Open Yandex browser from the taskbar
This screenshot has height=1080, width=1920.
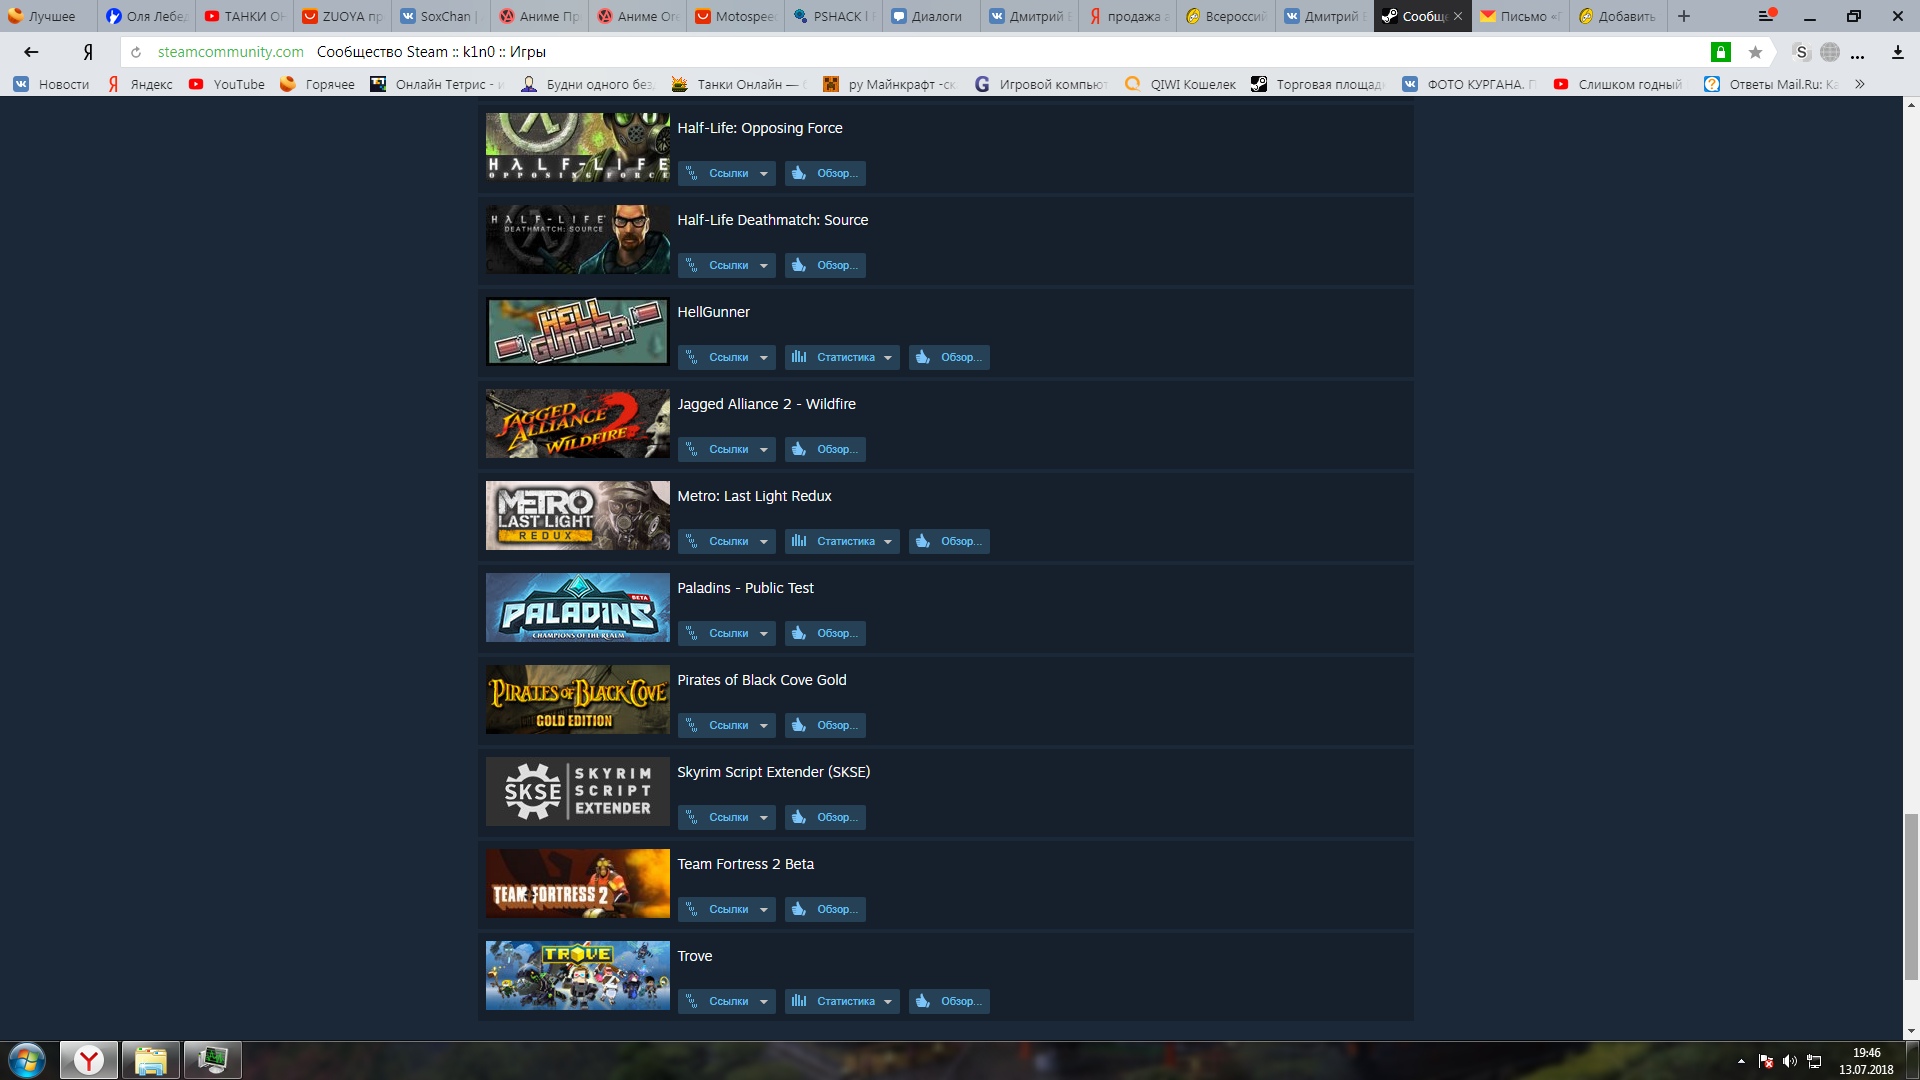(89, 1060)
